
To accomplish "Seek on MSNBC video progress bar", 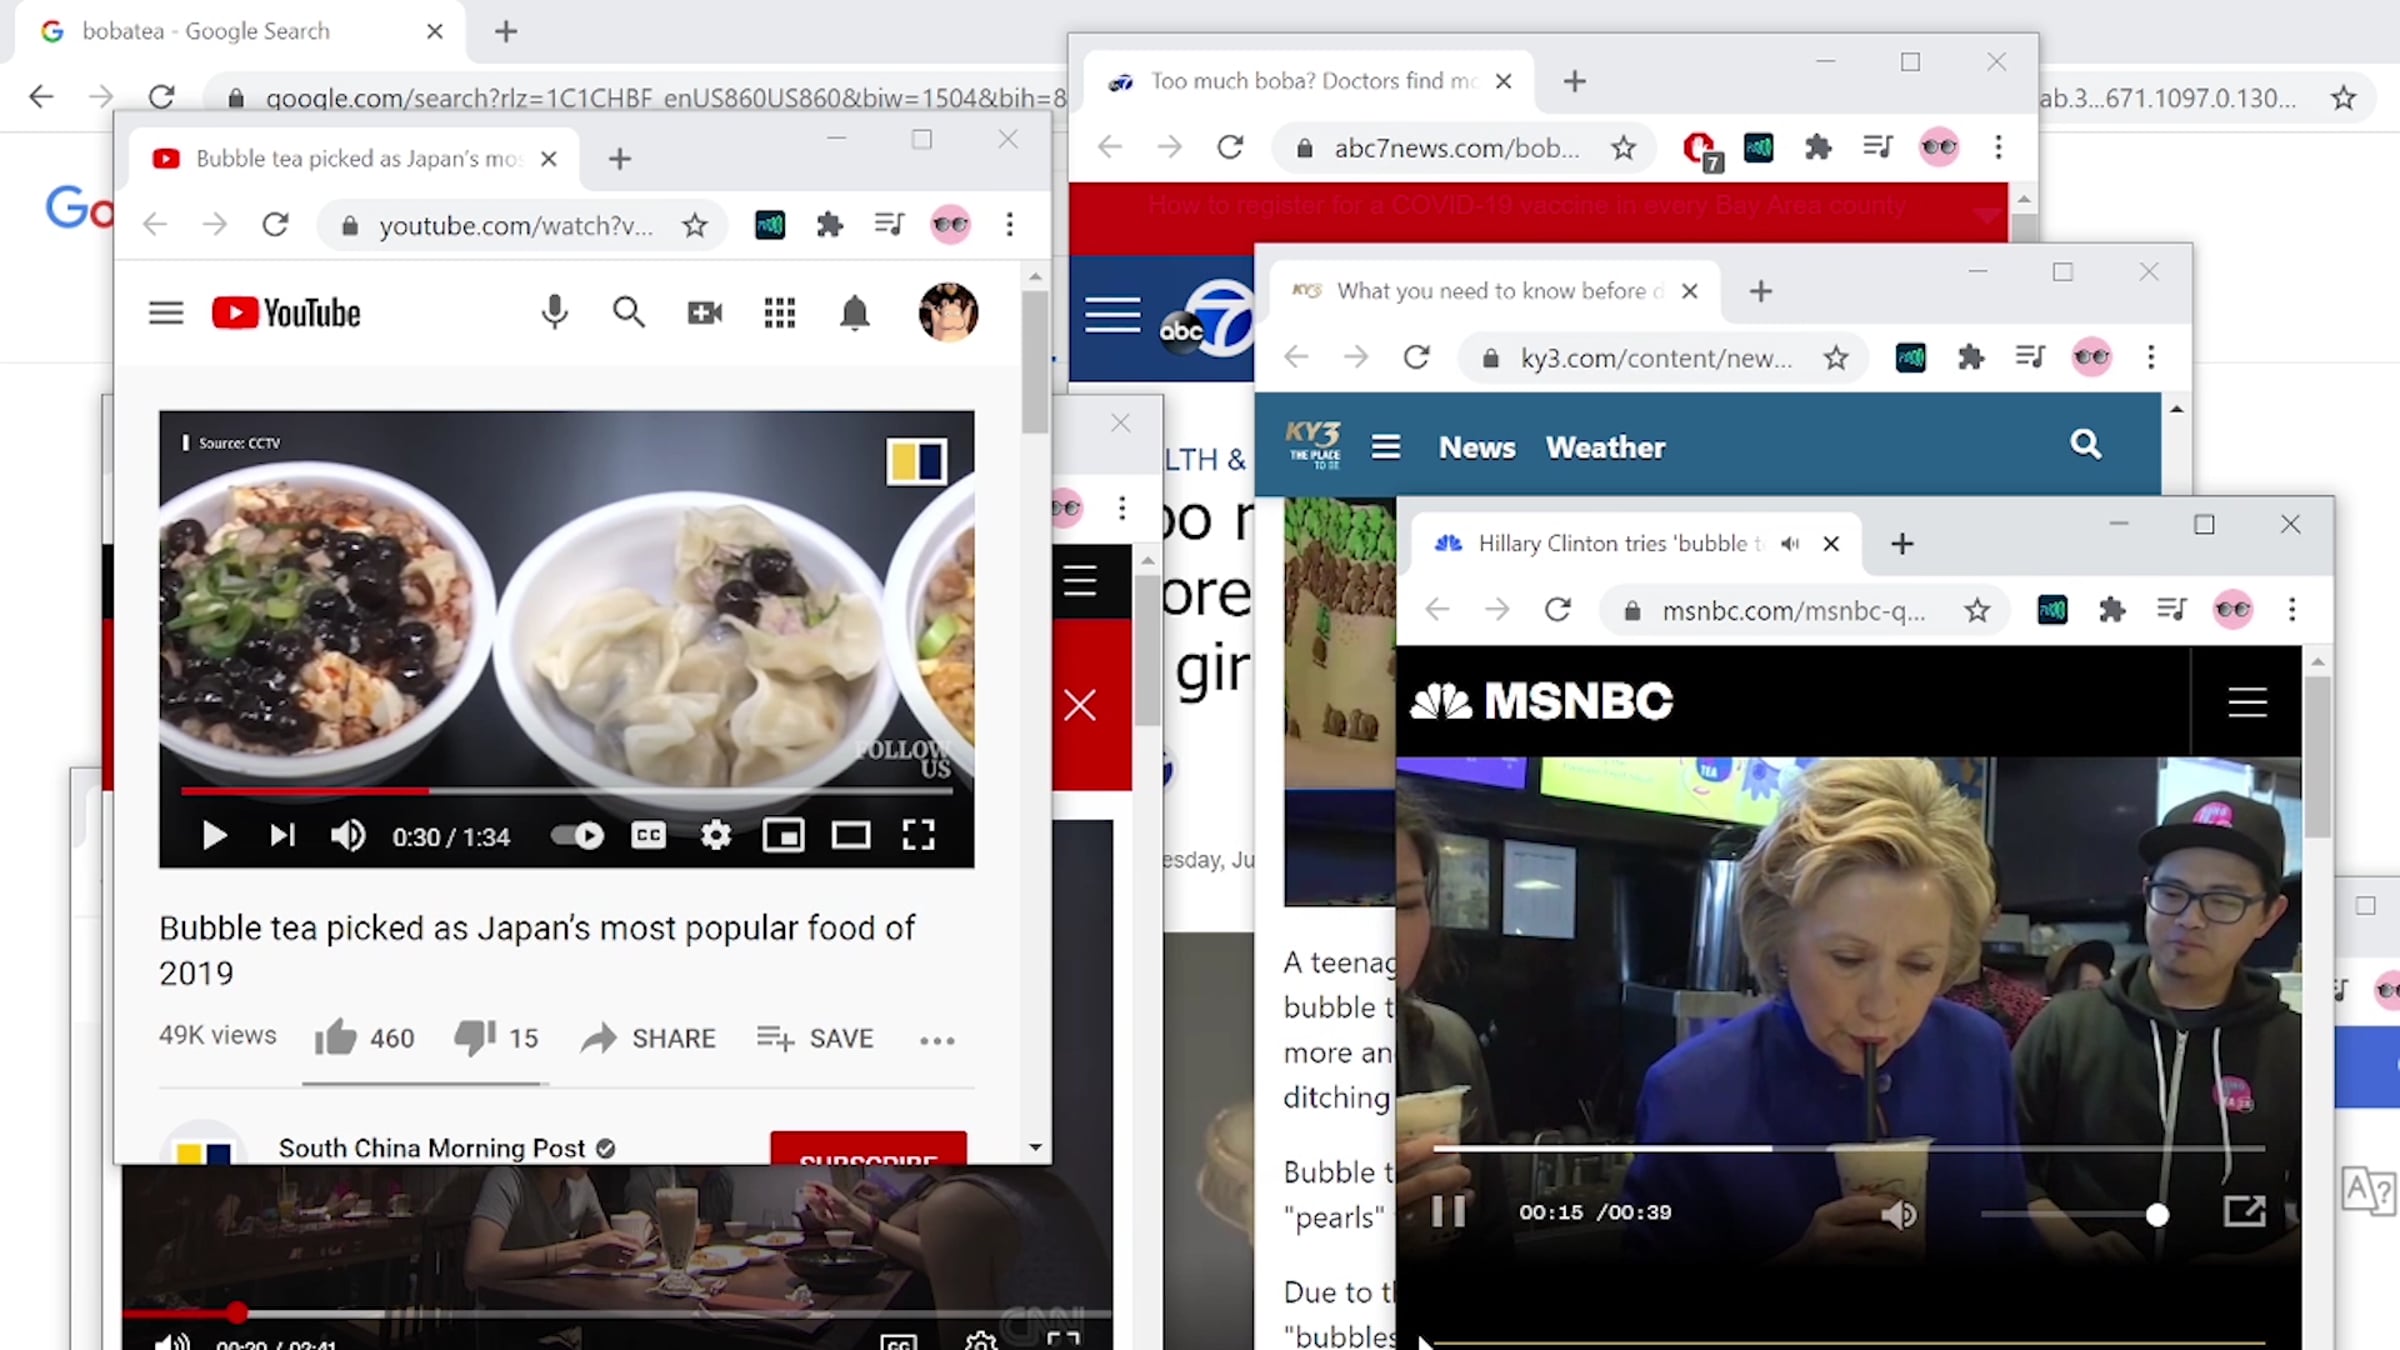I will [x=1848, y=1148].
